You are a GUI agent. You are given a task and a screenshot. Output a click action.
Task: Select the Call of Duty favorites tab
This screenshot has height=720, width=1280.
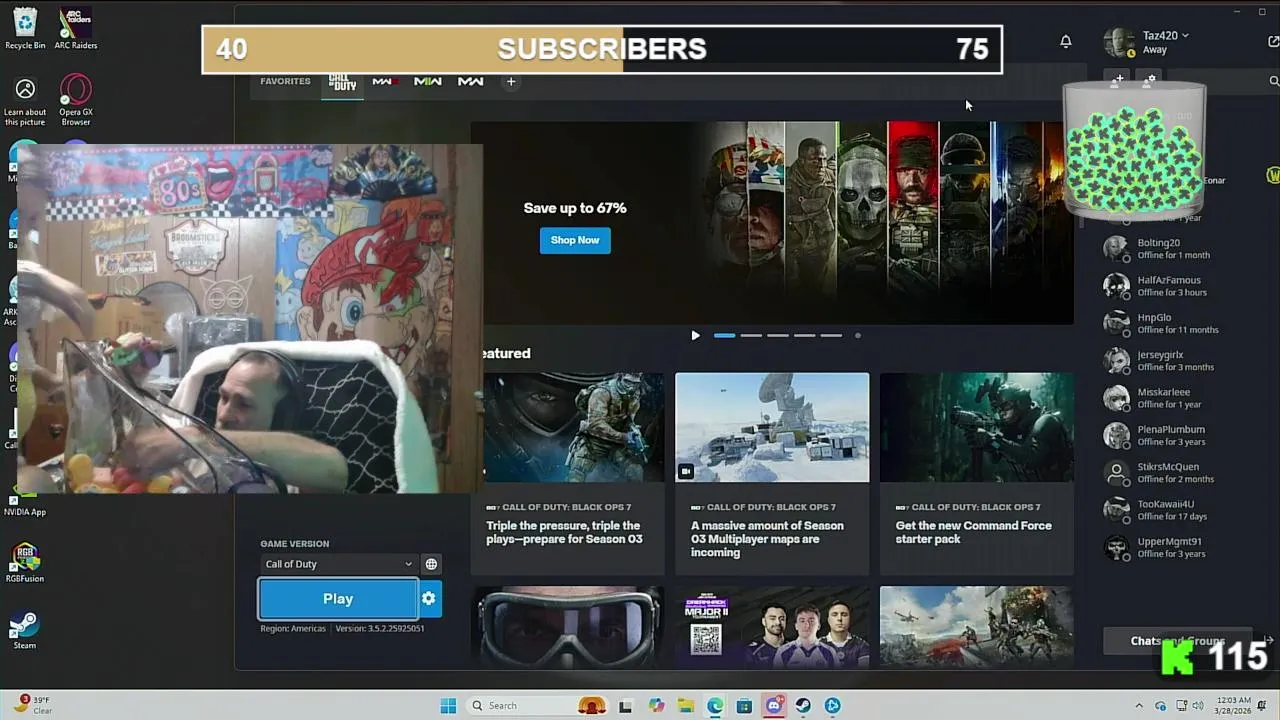(x=342, y=82)
